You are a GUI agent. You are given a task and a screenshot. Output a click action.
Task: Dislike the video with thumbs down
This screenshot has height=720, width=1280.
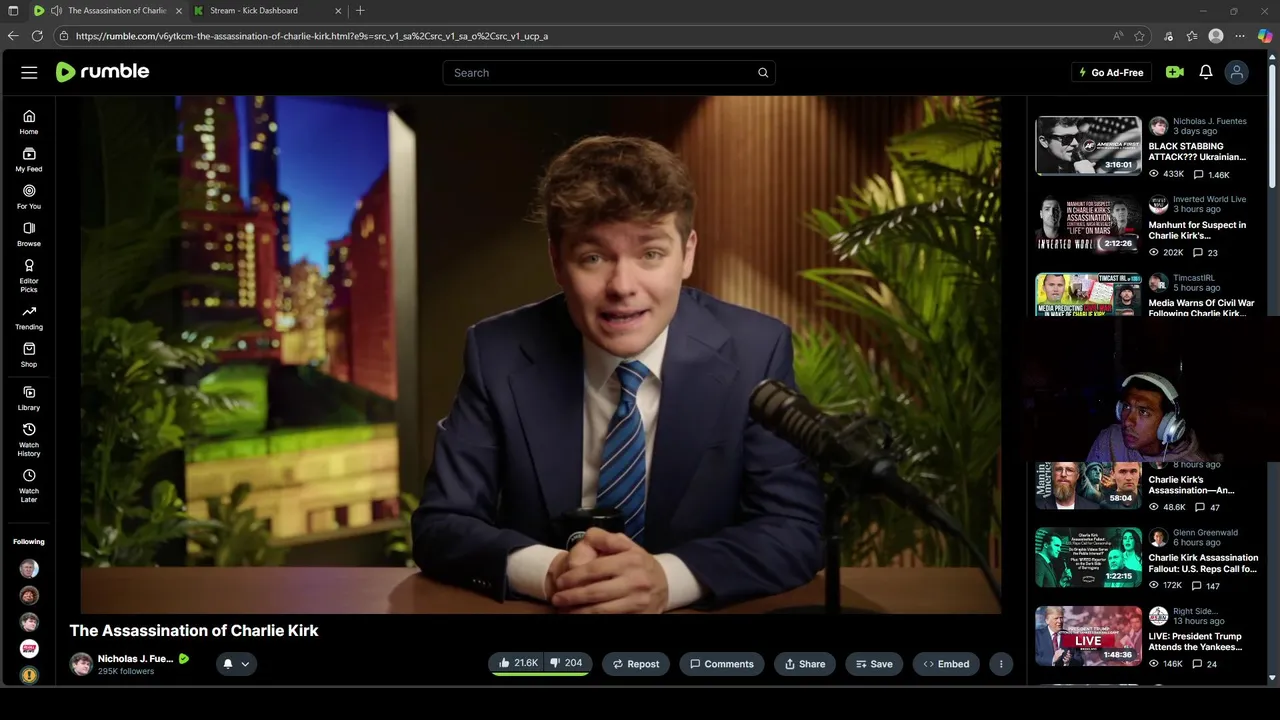pos(566,663)
